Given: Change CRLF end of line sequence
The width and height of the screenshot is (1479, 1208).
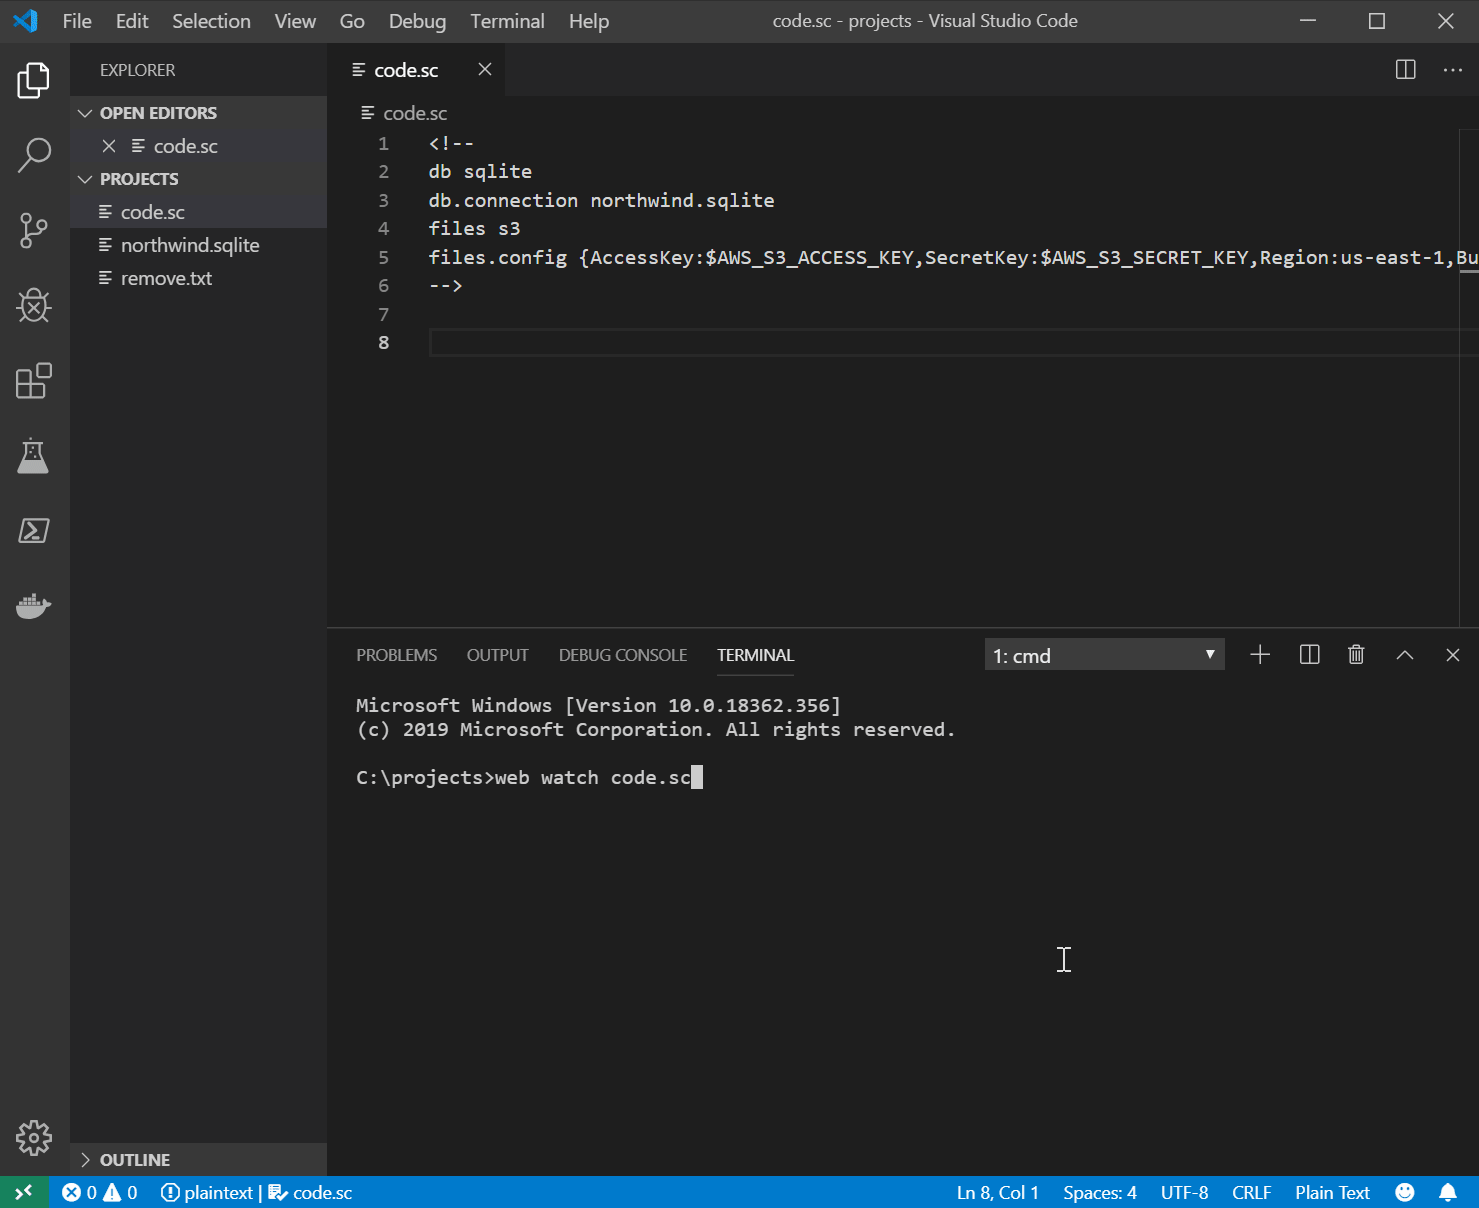Looking at the screenshot, I should pyautogui.click(x=1251, y=1192).
